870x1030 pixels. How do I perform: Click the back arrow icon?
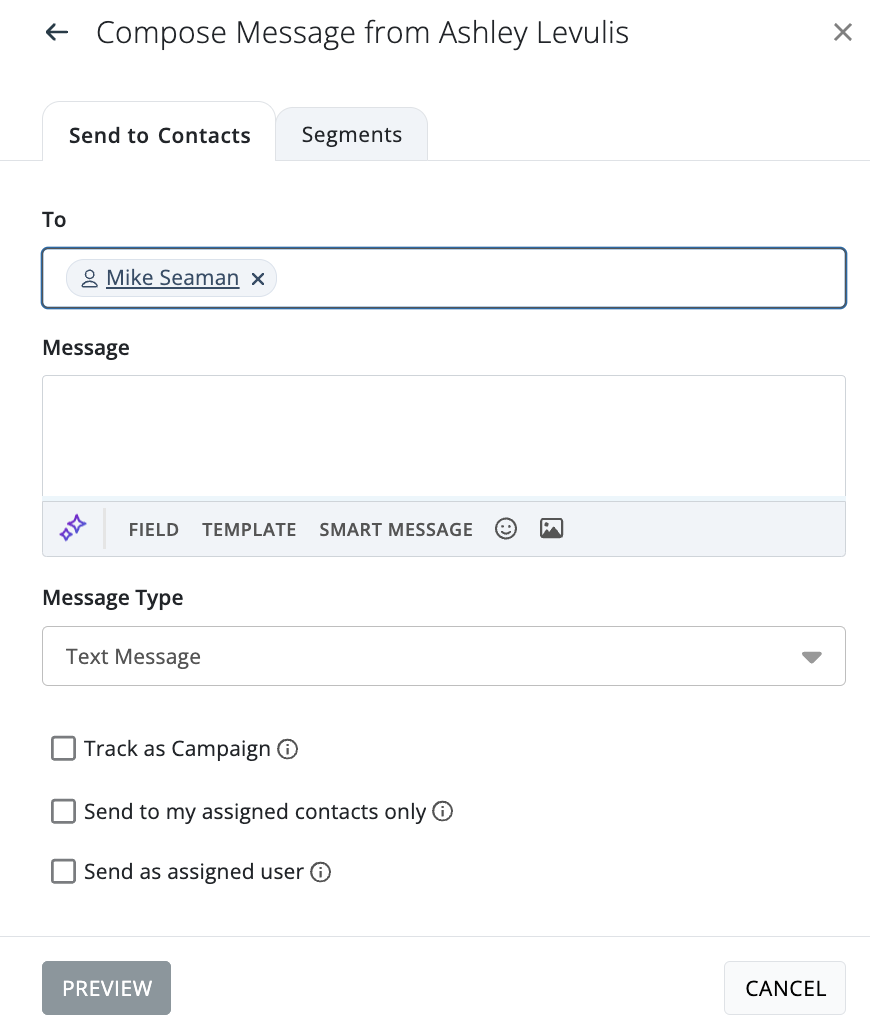tap(57, 33)
